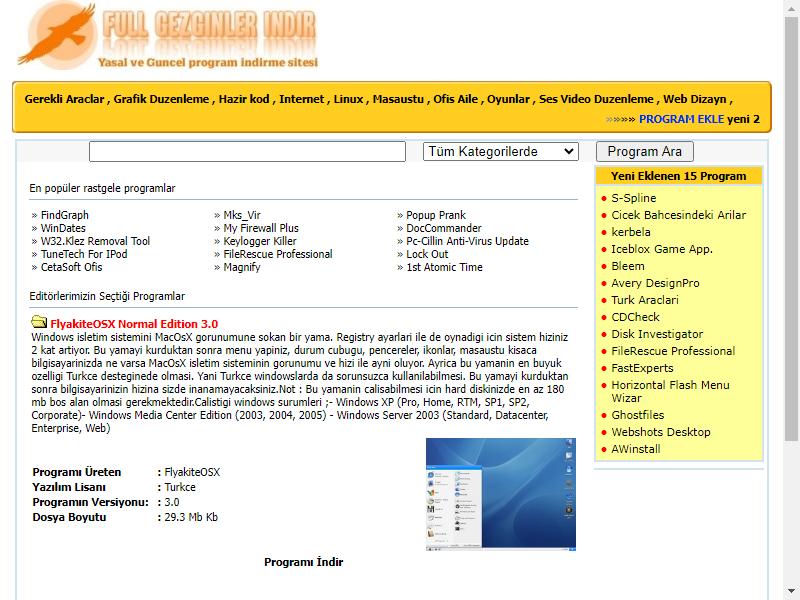Open Ofis Aile category
The height and width of the screenshot is (600, 800).
pos(456,99)
